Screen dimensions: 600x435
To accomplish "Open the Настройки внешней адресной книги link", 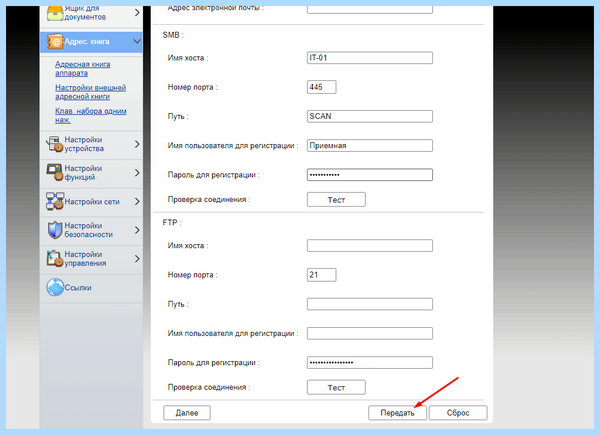I will point(91,92).
